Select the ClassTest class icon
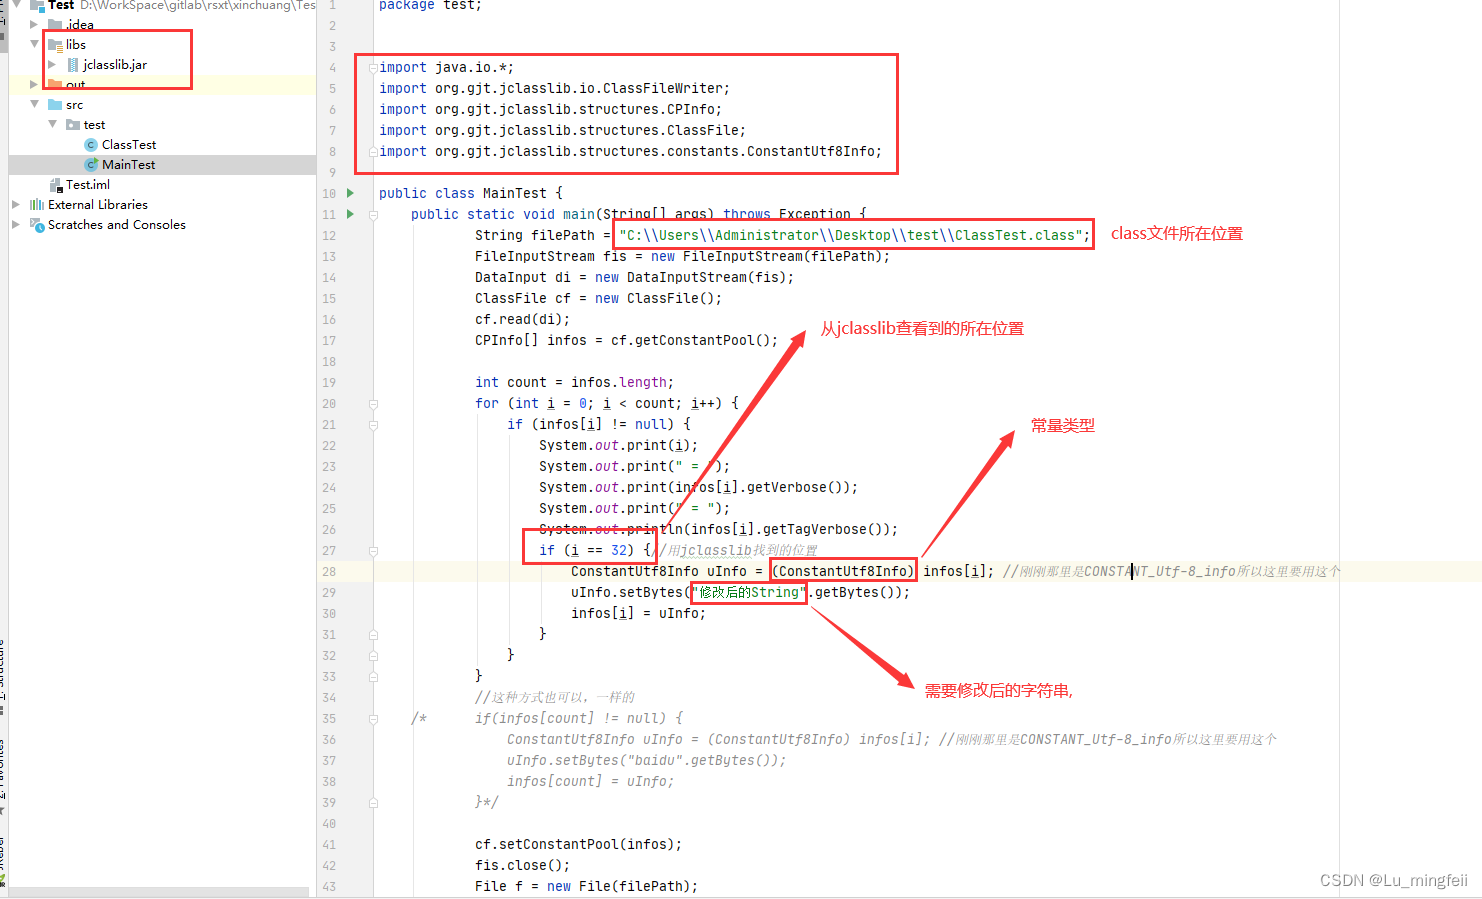This screenshot has height=899, width=1482. coord(91,144)
